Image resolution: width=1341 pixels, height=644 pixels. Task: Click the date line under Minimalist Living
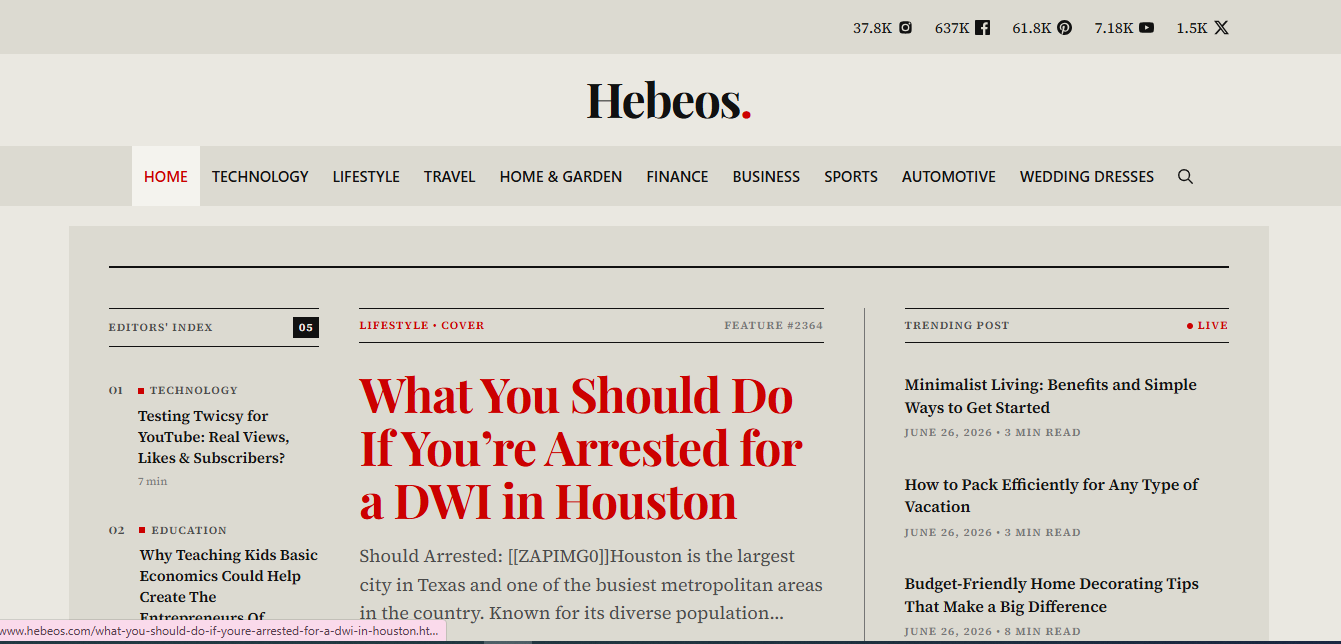click(x=993, y=433)
